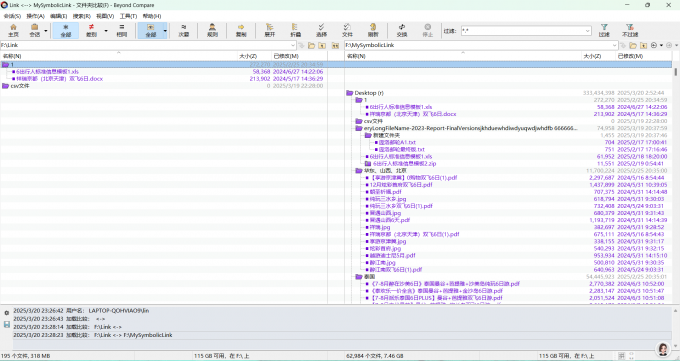Select the csv文件 folder in left pane
The height and width of the screenshot is (361, 680).
point(163,86)
